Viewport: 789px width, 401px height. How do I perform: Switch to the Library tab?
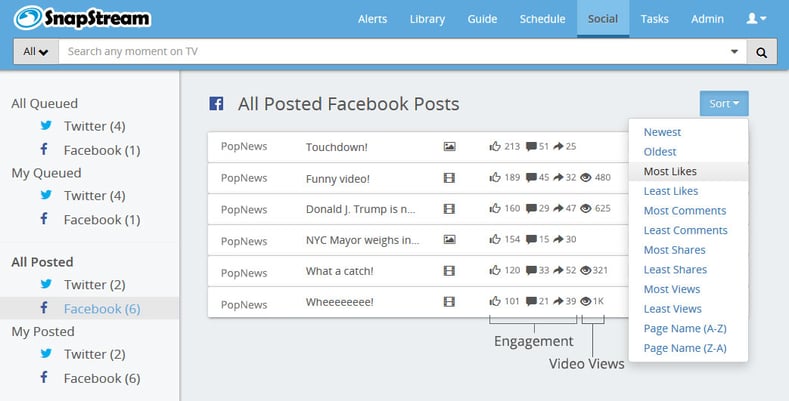click(x=427, y=19)
